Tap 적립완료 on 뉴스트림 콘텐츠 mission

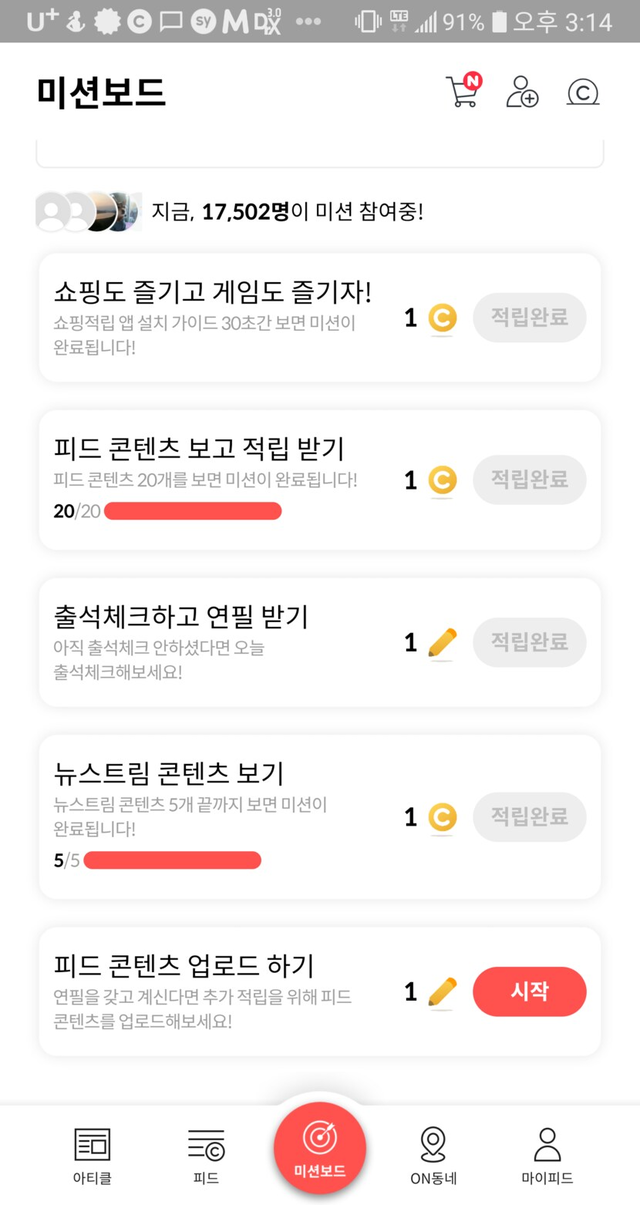coord(529,817)
